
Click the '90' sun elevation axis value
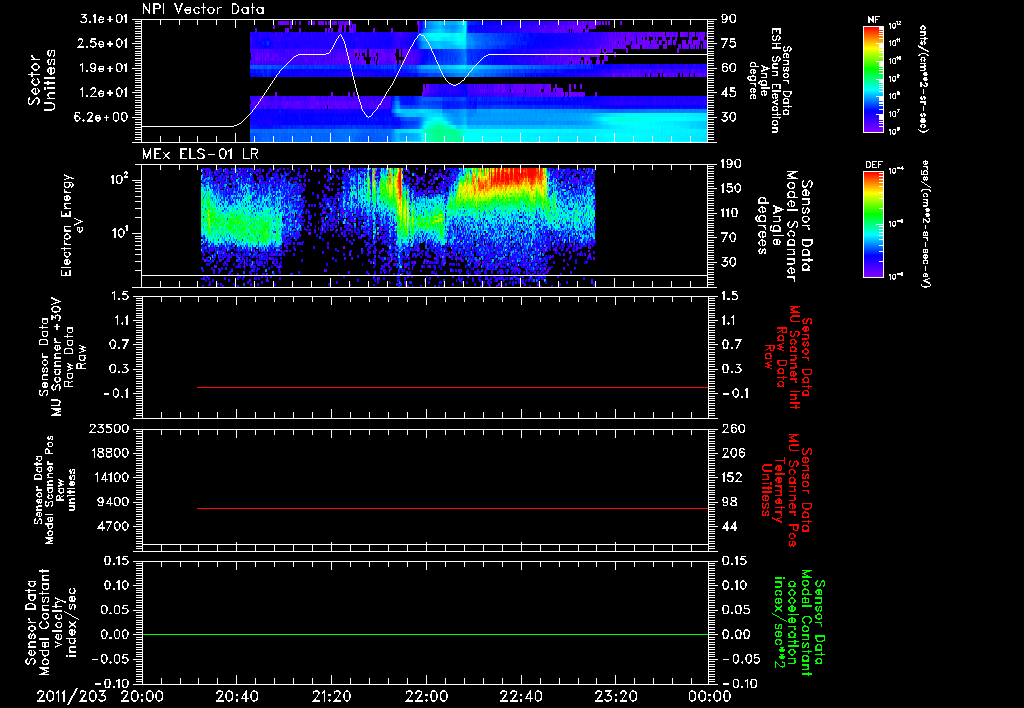tap(729, 19)
